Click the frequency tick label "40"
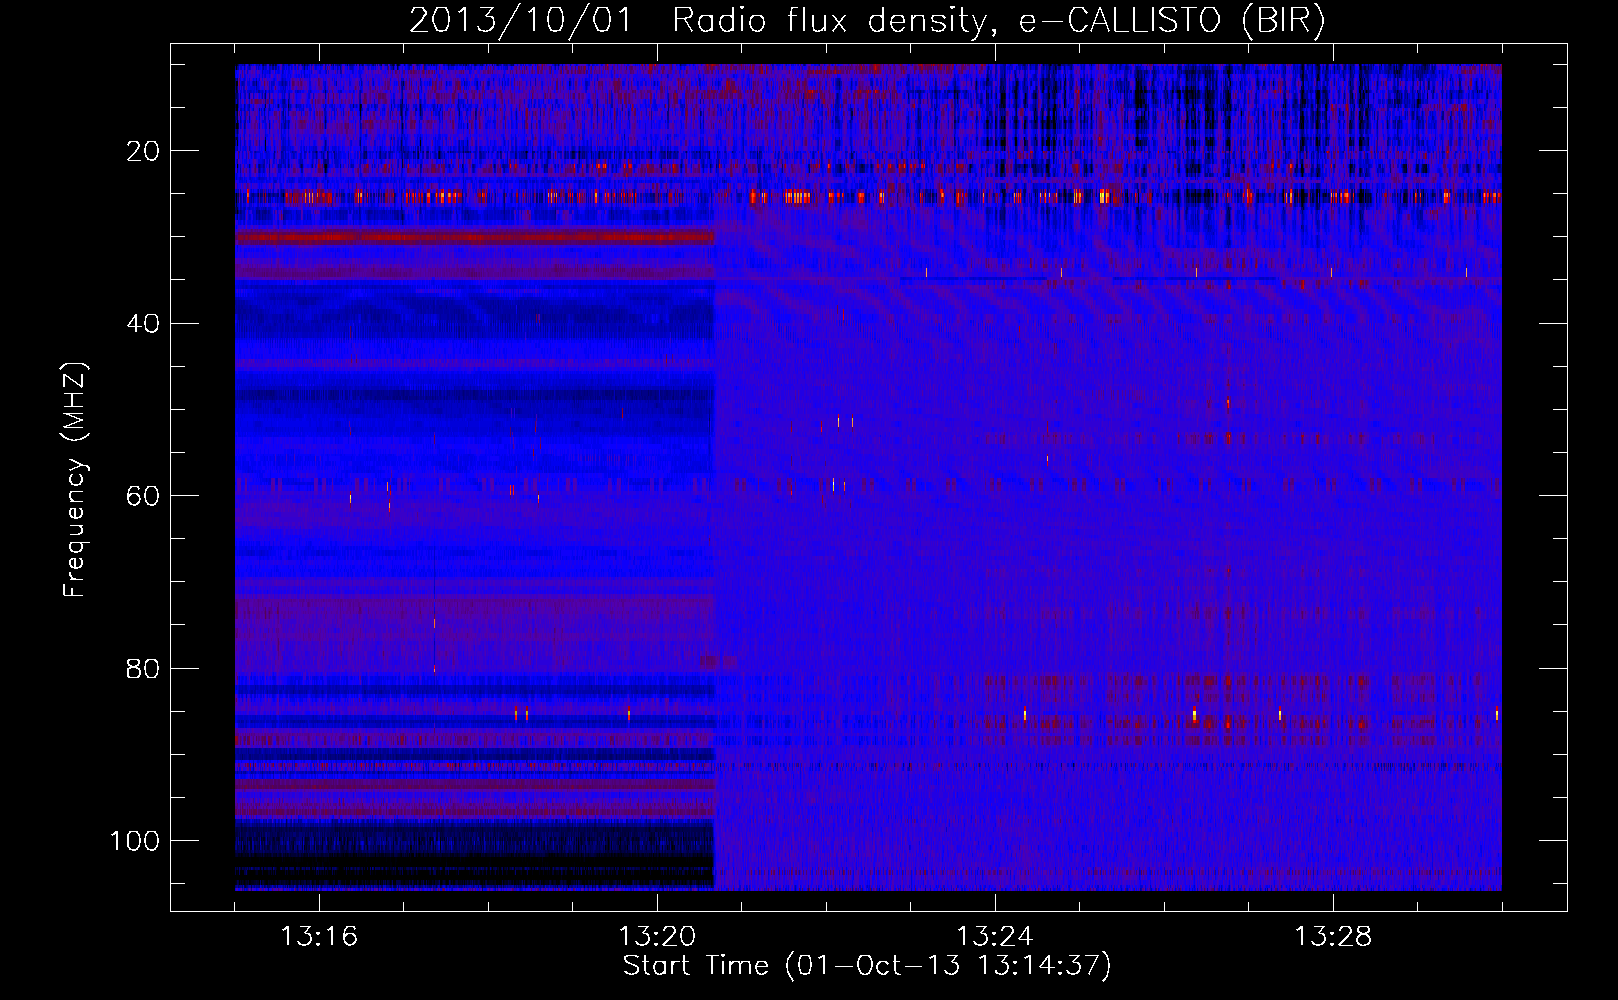Viewport: 1618px width, 1000px height. point(144,323)
